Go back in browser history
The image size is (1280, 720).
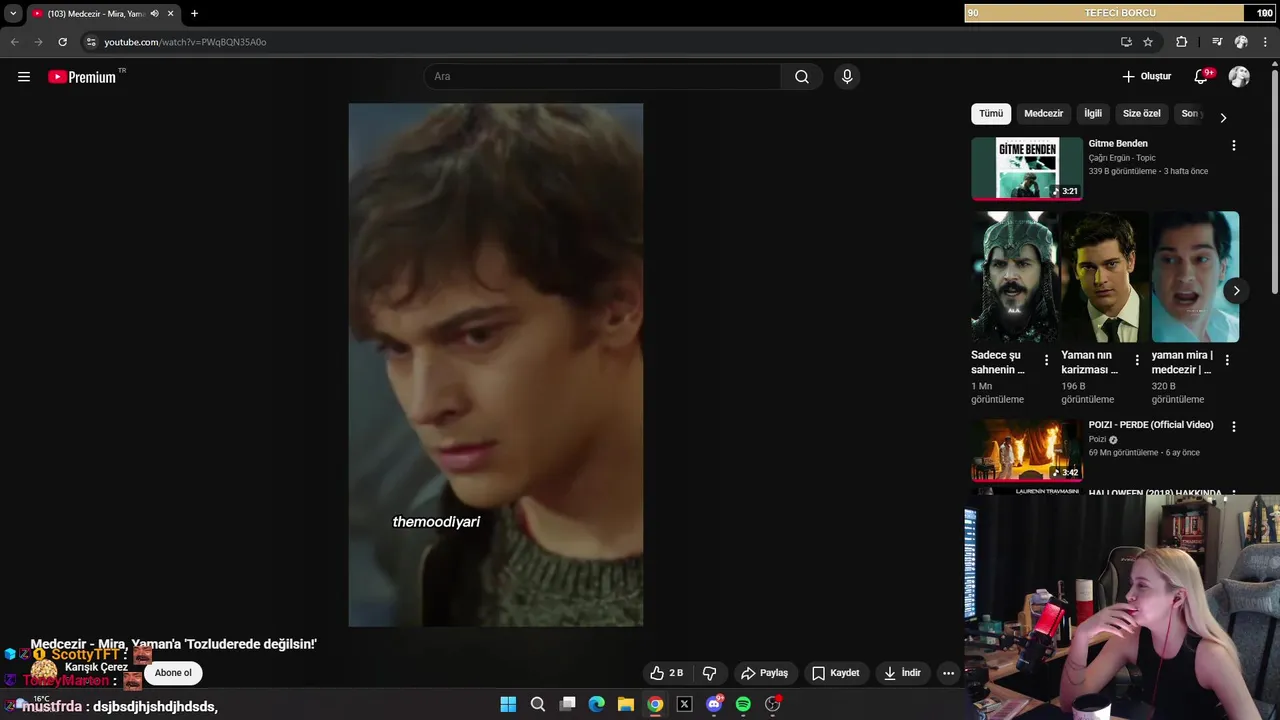14,42
